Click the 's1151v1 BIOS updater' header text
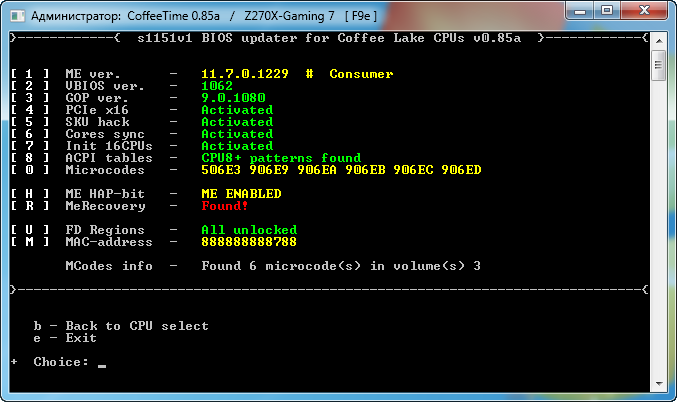 click(x=217, y=38)
